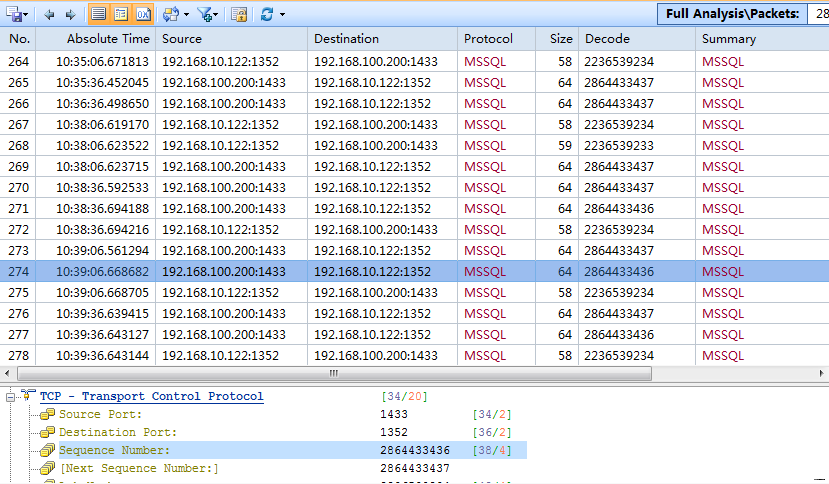
Task: Open the refresh options dropdown arrow
Action: (x=283, y=14)
